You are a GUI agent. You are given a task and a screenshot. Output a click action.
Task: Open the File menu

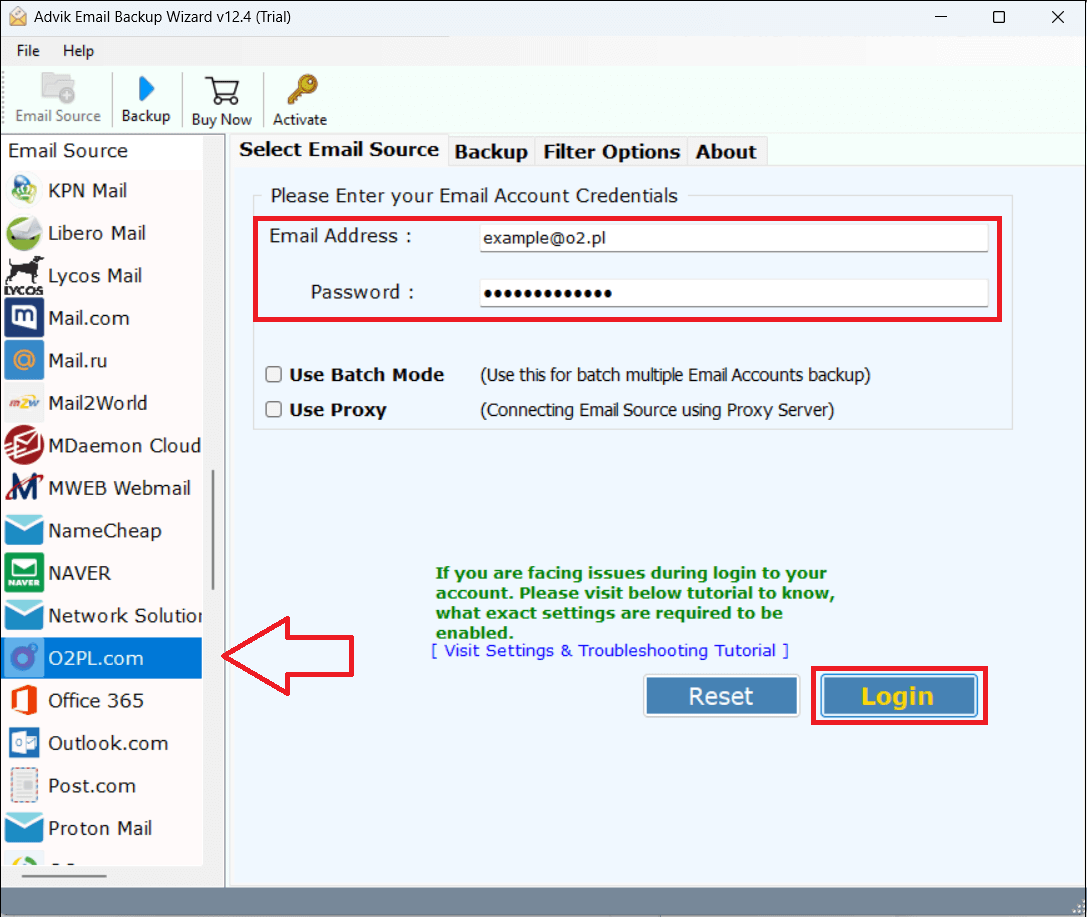pyautogui.click(x=28, y=51)
